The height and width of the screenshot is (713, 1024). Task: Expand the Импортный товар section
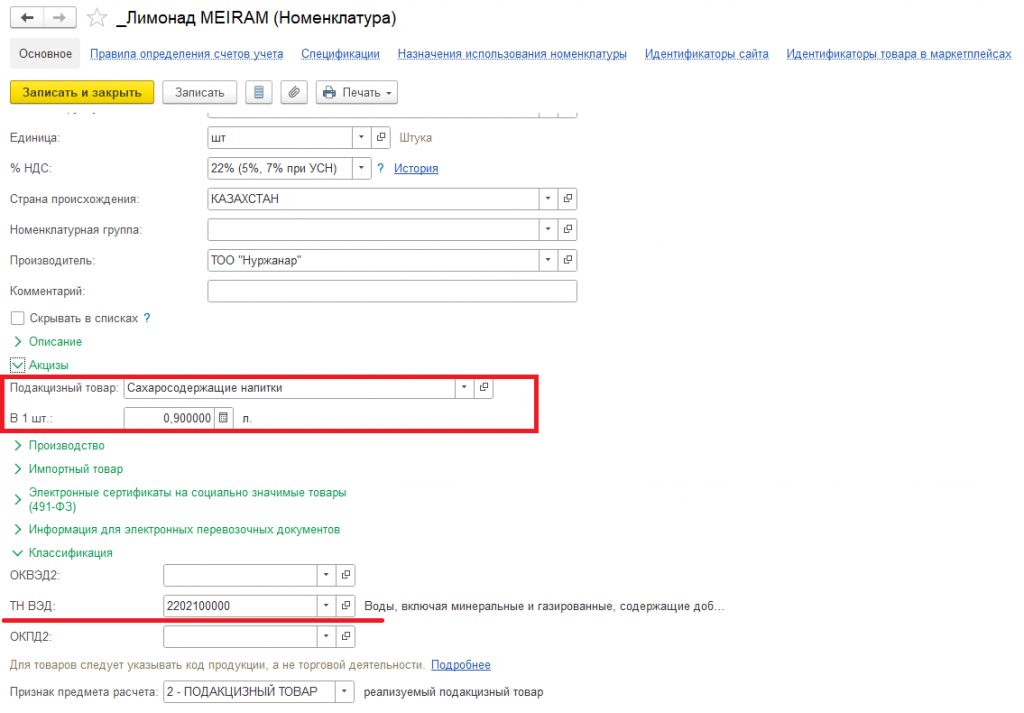[68, 469]
